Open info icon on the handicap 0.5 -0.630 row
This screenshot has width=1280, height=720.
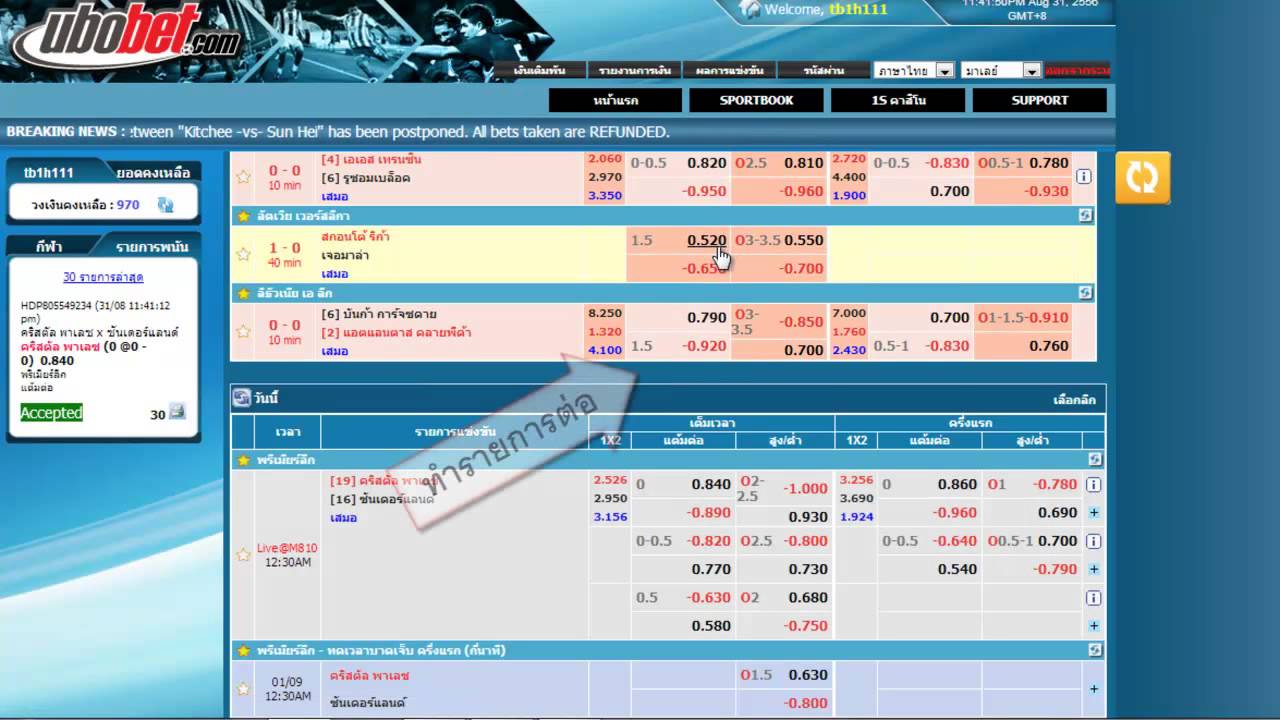point(1093,598)
